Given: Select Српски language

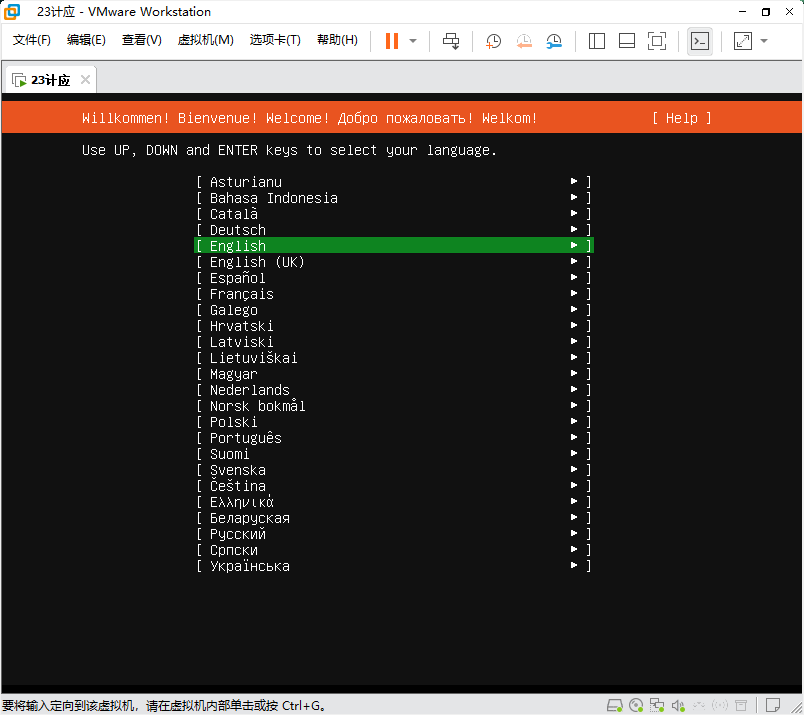Looking at the screenshot, I should pyautogui.click(x=394, y=550).
